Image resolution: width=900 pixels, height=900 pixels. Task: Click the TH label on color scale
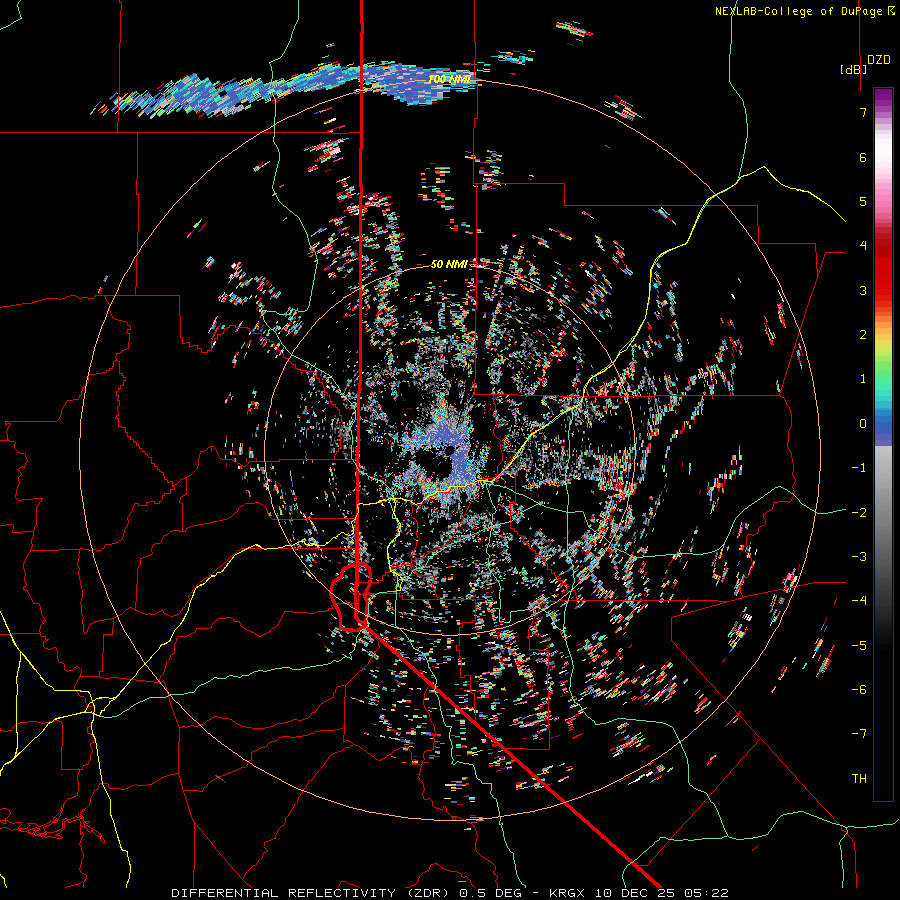[859, 779]
